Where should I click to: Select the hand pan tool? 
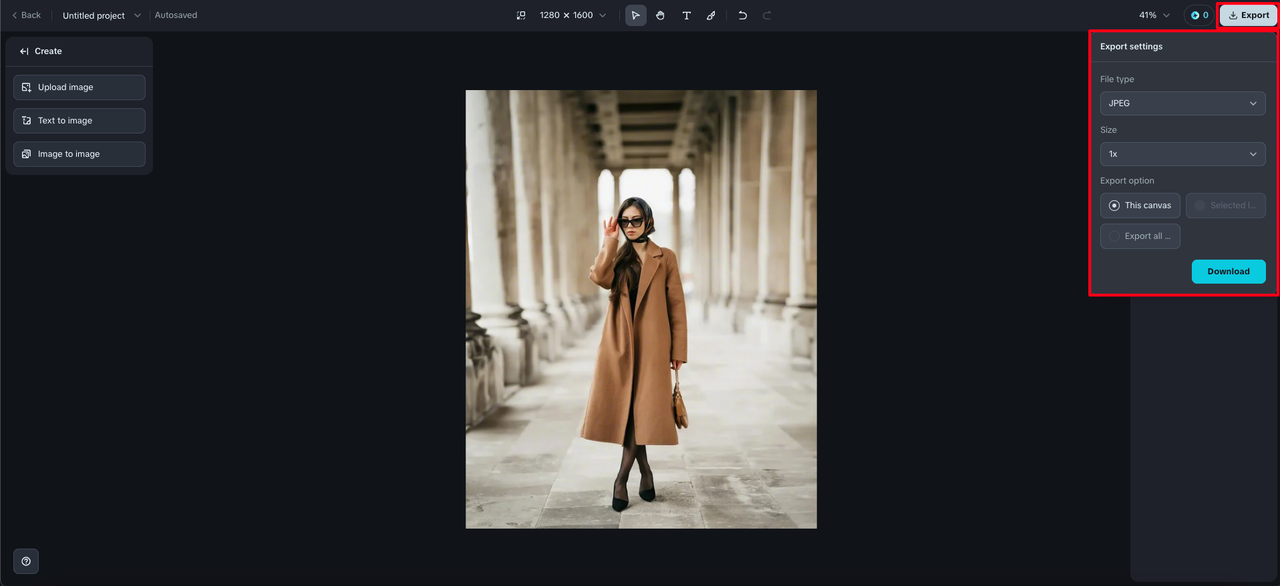pos(660,15)
